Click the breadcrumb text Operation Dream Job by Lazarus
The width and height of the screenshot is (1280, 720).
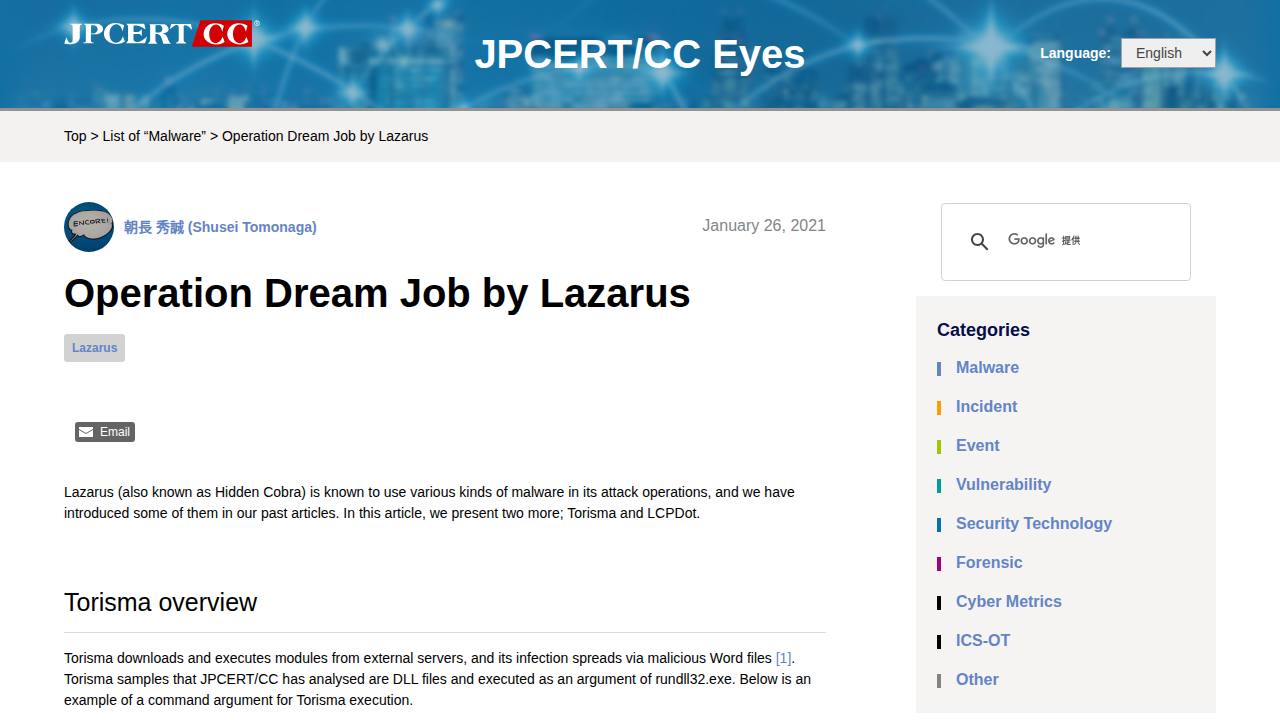(x=325, y=136)
